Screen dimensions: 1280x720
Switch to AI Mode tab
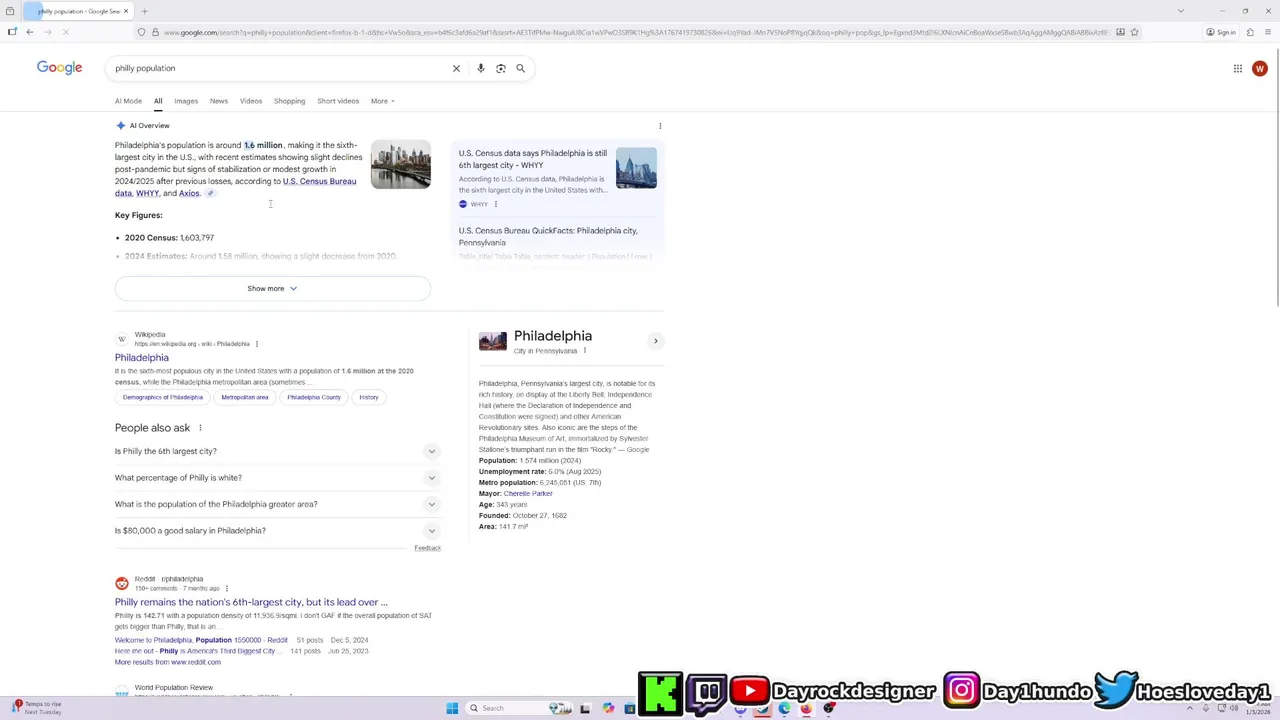pyautogui.click(x=128, y=101)
